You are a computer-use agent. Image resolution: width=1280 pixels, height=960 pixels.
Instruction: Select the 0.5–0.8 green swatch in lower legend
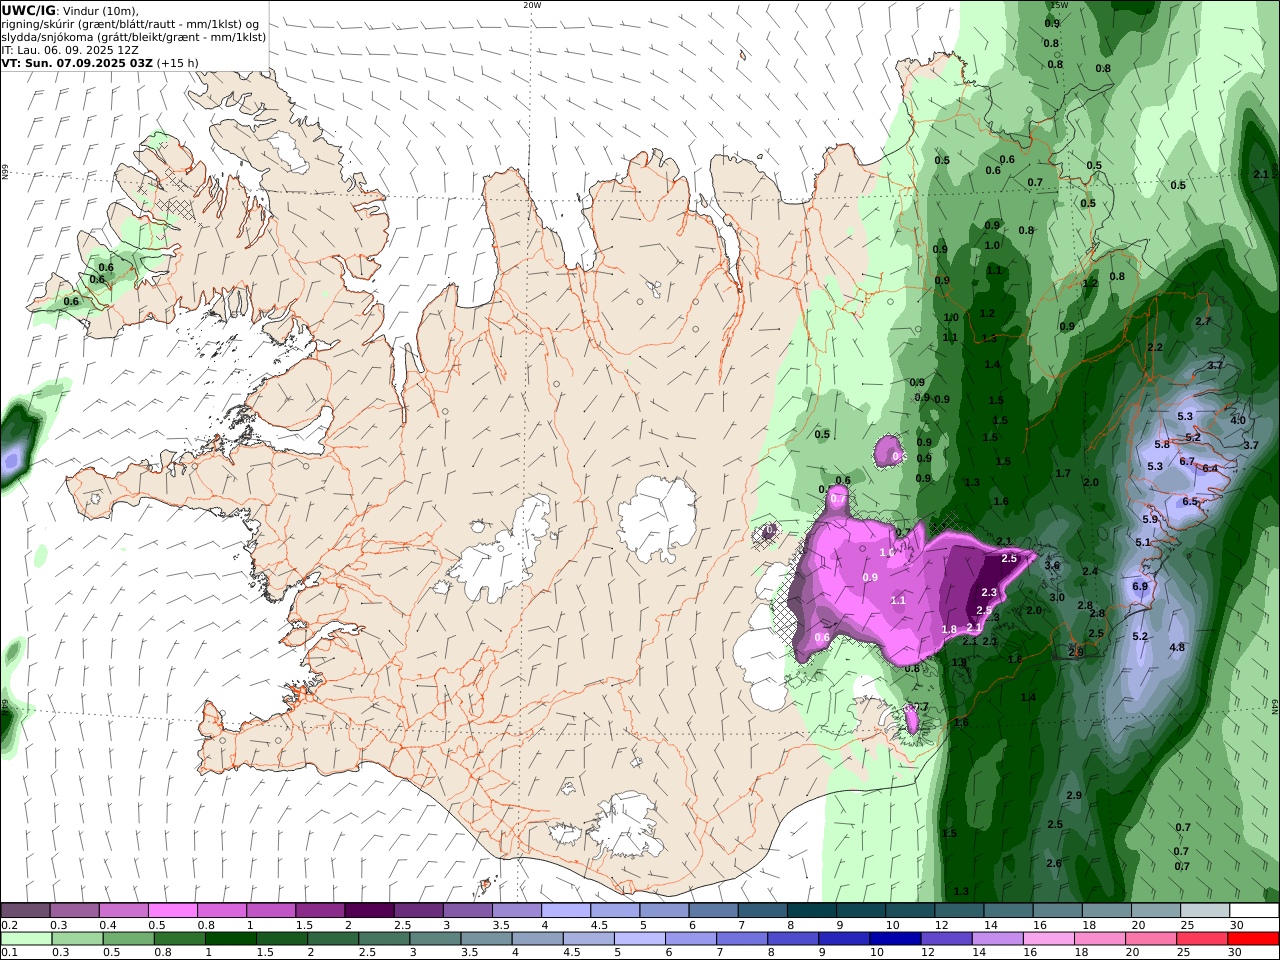129,939
